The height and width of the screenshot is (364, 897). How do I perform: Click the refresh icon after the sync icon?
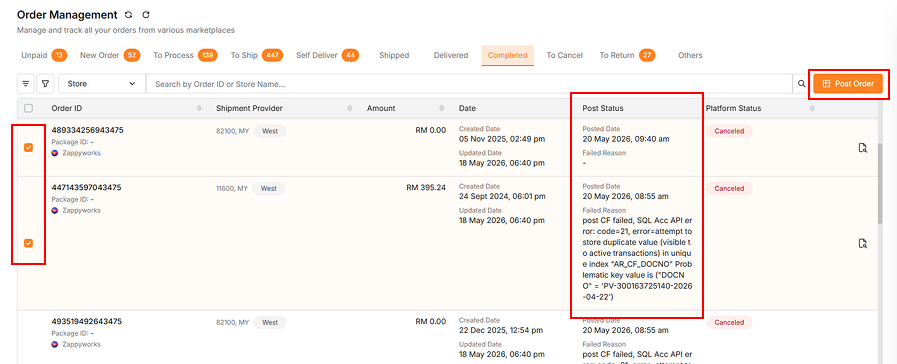pyautogui.click(x=146, y=15)
